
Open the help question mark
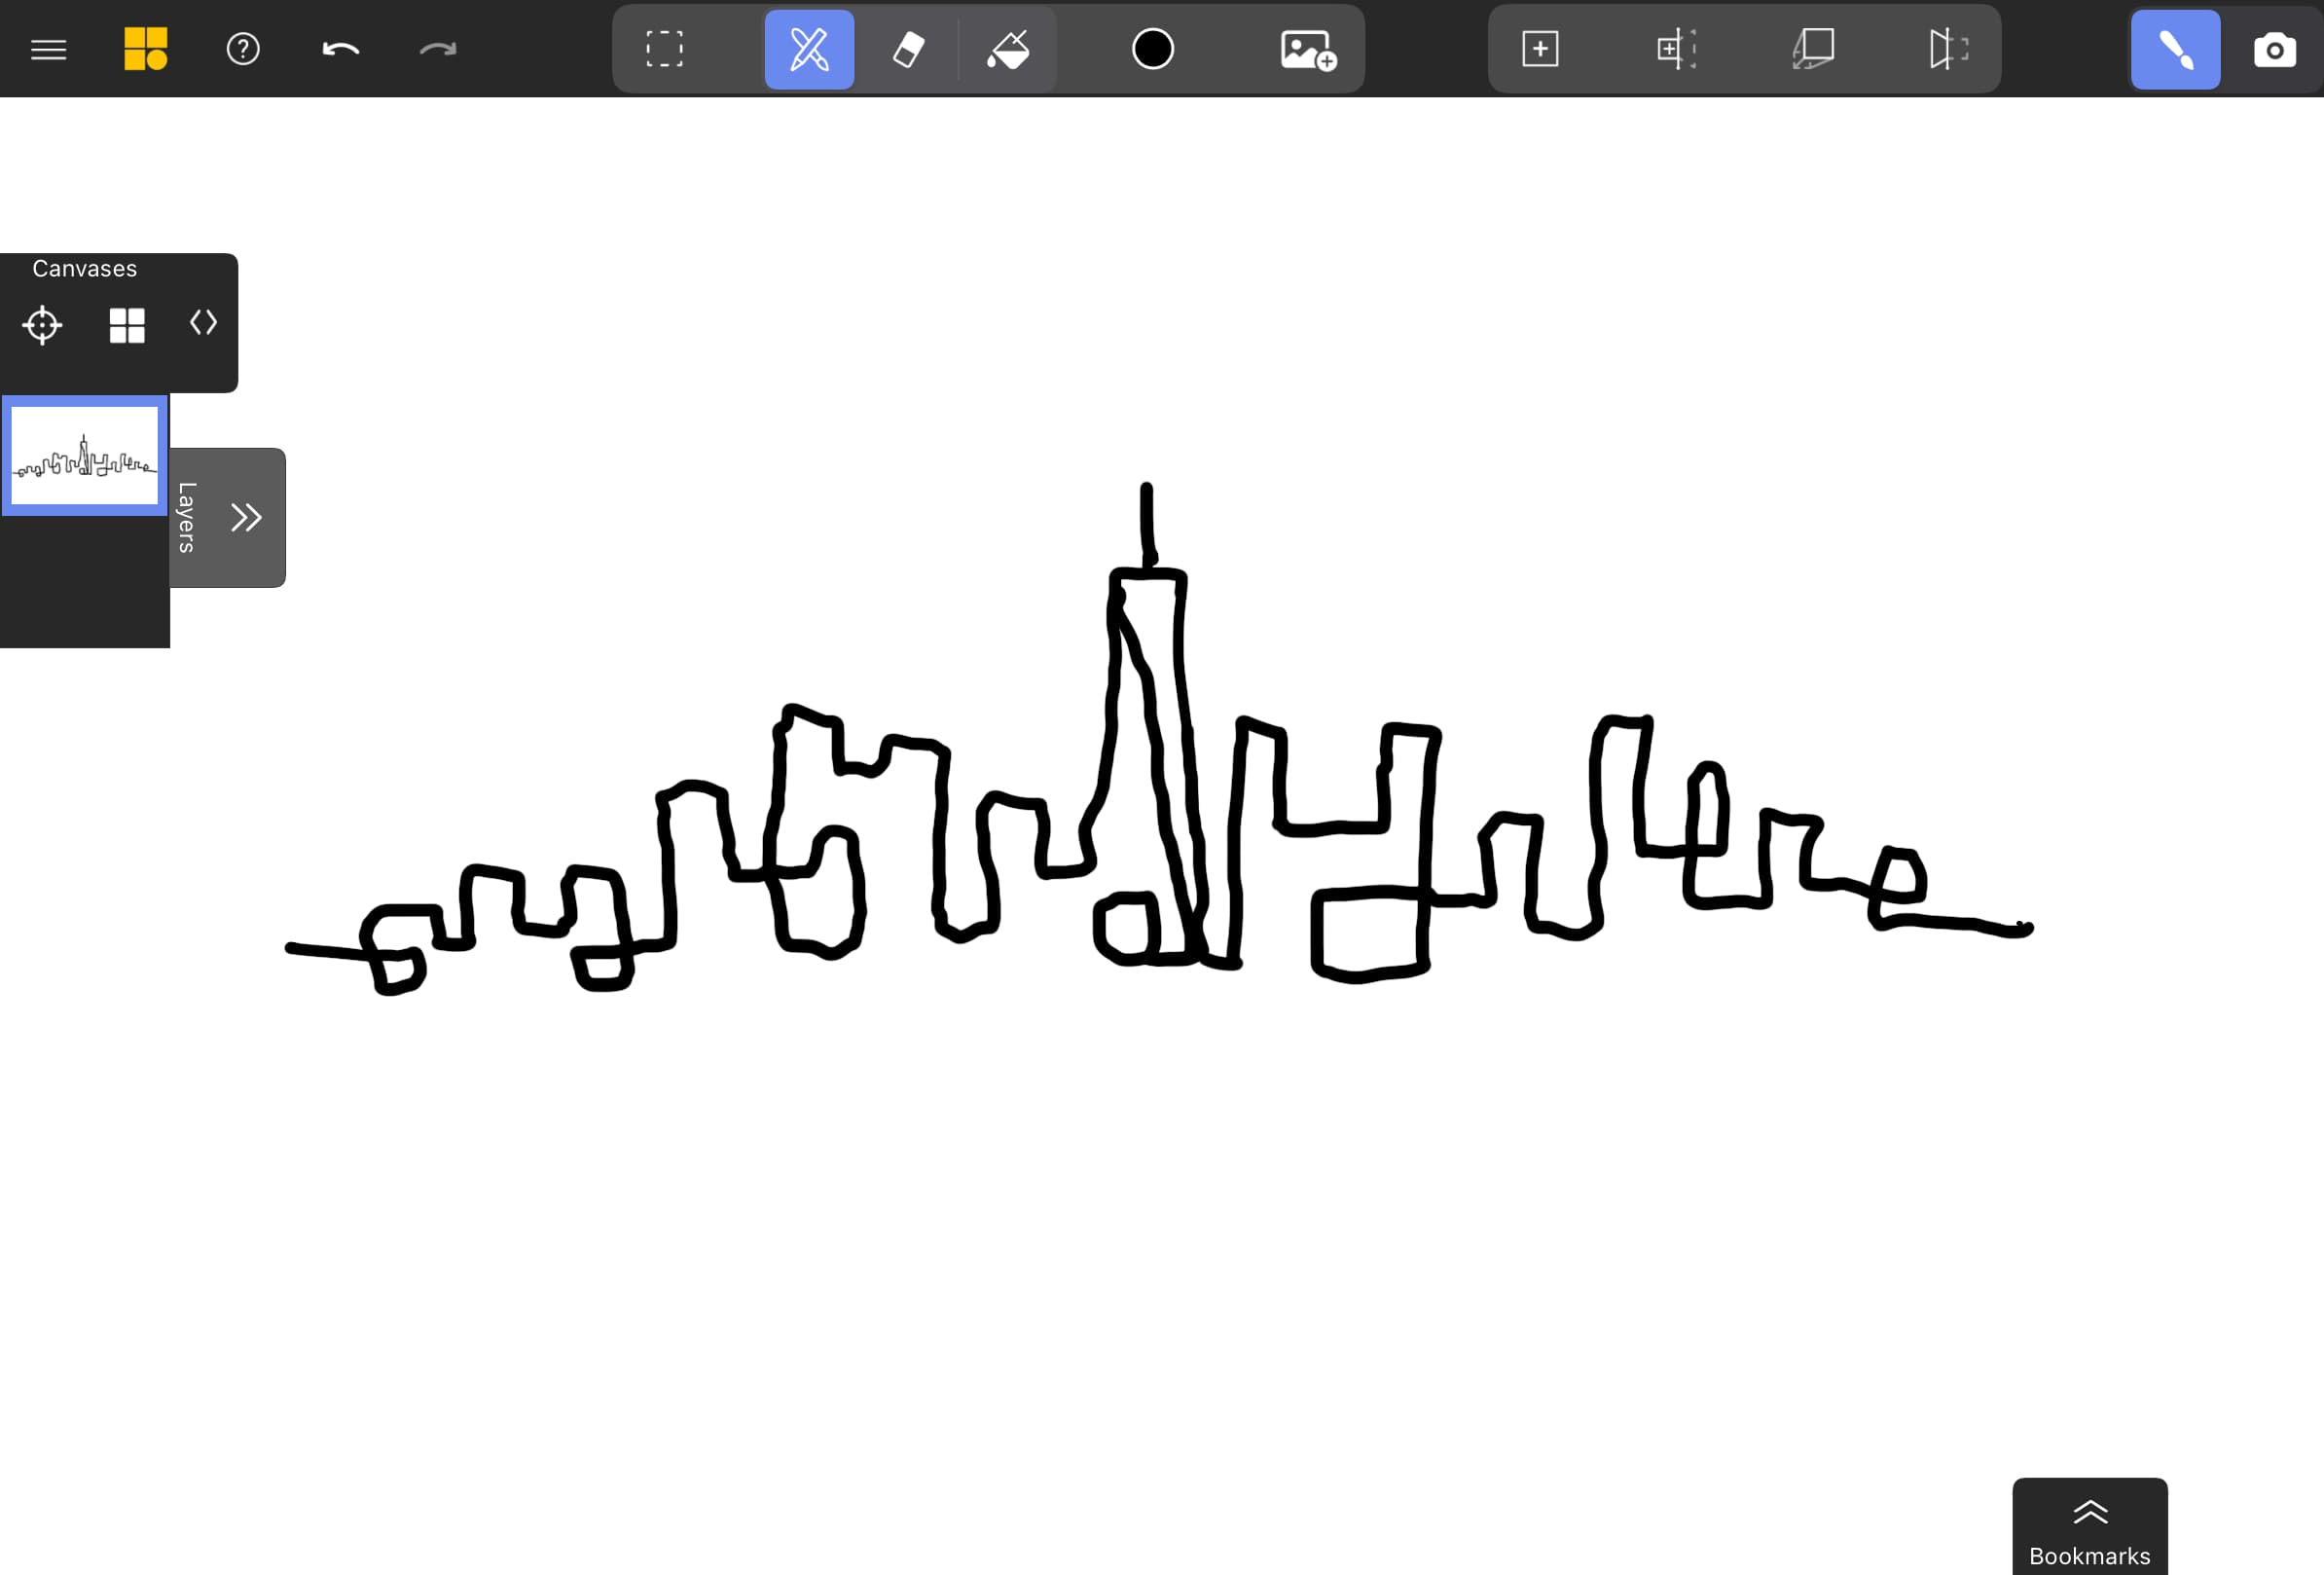point(243,49)
